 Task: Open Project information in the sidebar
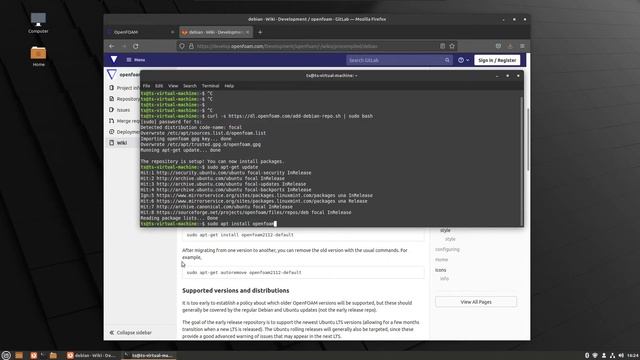124,88
